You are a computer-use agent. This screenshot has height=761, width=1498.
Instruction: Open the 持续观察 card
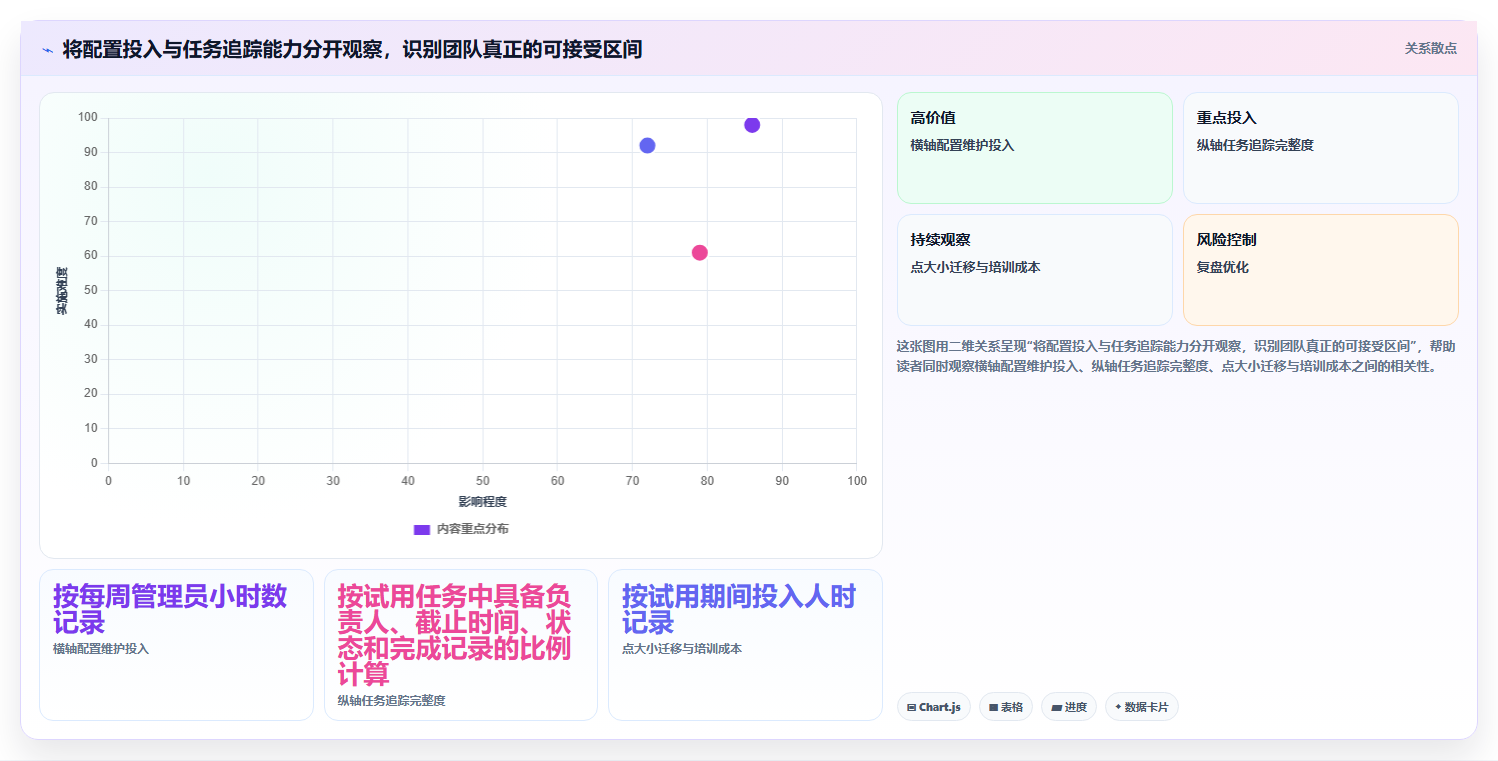pos(1034,270)
